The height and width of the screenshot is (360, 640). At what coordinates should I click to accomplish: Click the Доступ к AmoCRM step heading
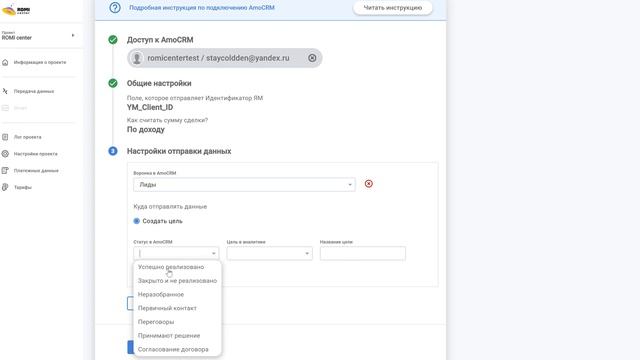(x=160, y=40)
